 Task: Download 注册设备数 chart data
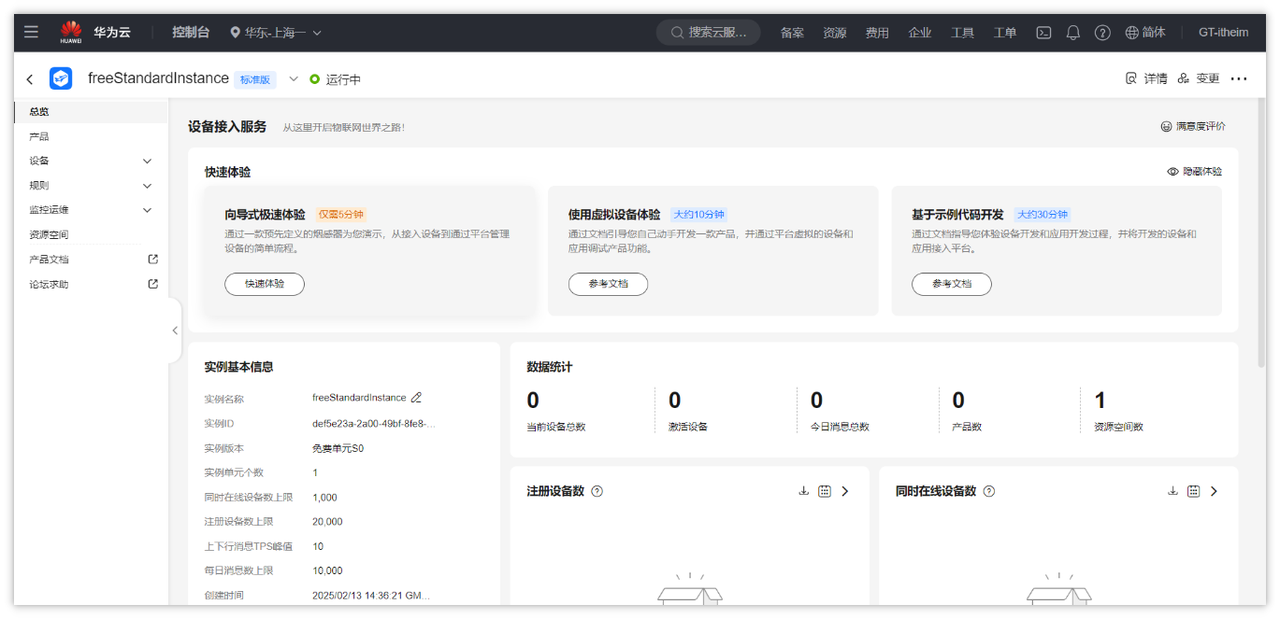pos(803,491)
